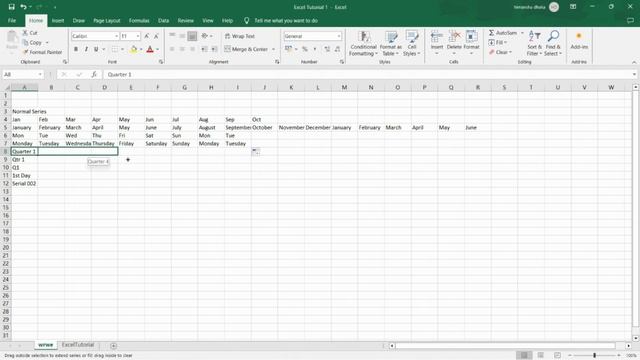Click the AutoSum button
Screen dimensions: 640x360
pyautogui.click(x=503, y=33)
